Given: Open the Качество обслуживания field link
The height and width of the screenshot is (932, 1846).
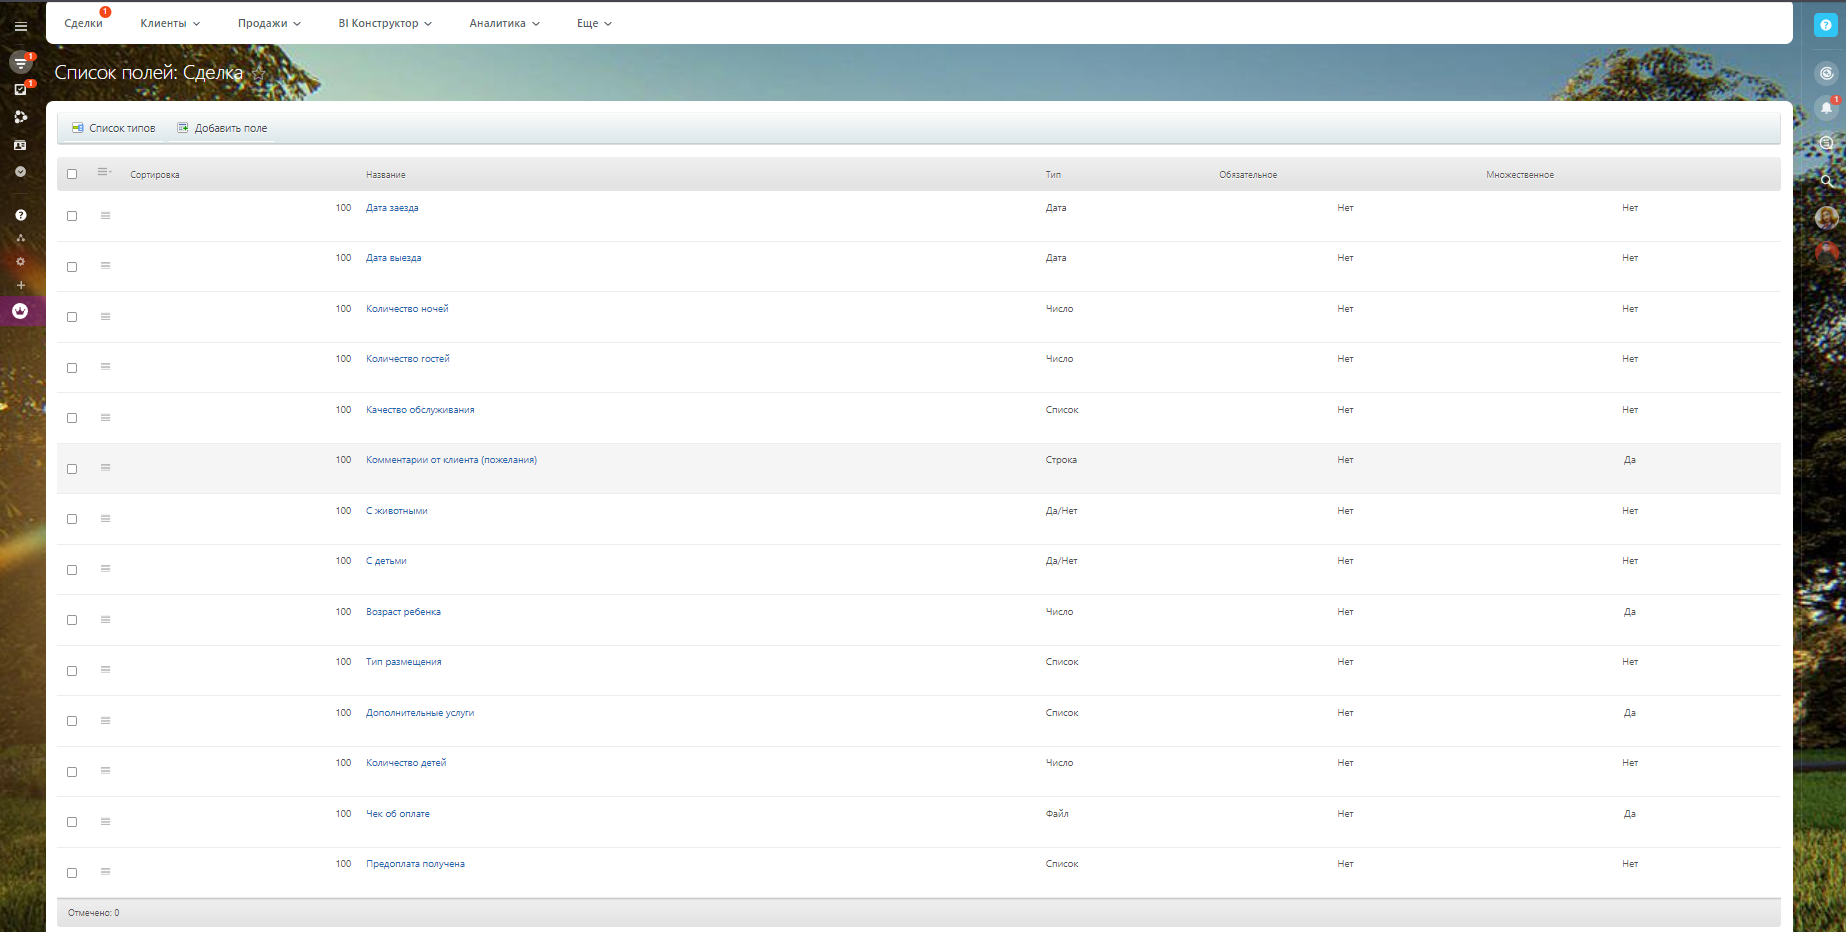Looking at the screenshot, I should [420, 410].
